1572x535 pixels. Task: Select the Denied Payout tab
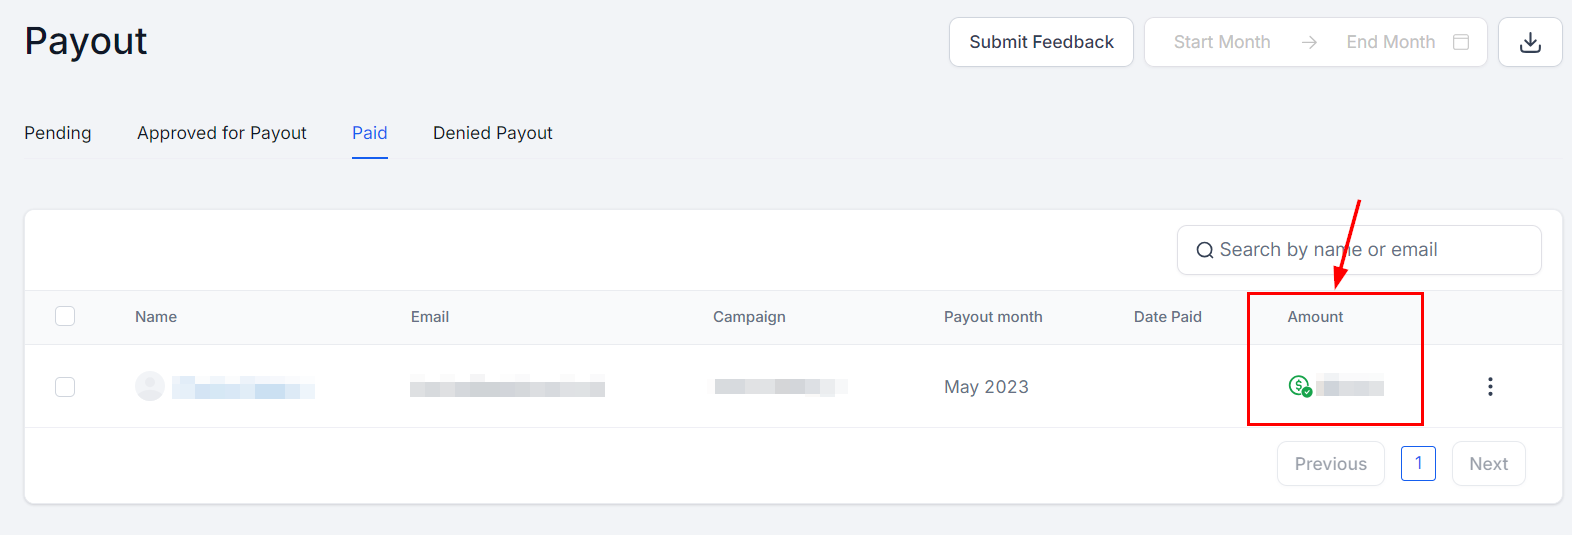(492, 133)
